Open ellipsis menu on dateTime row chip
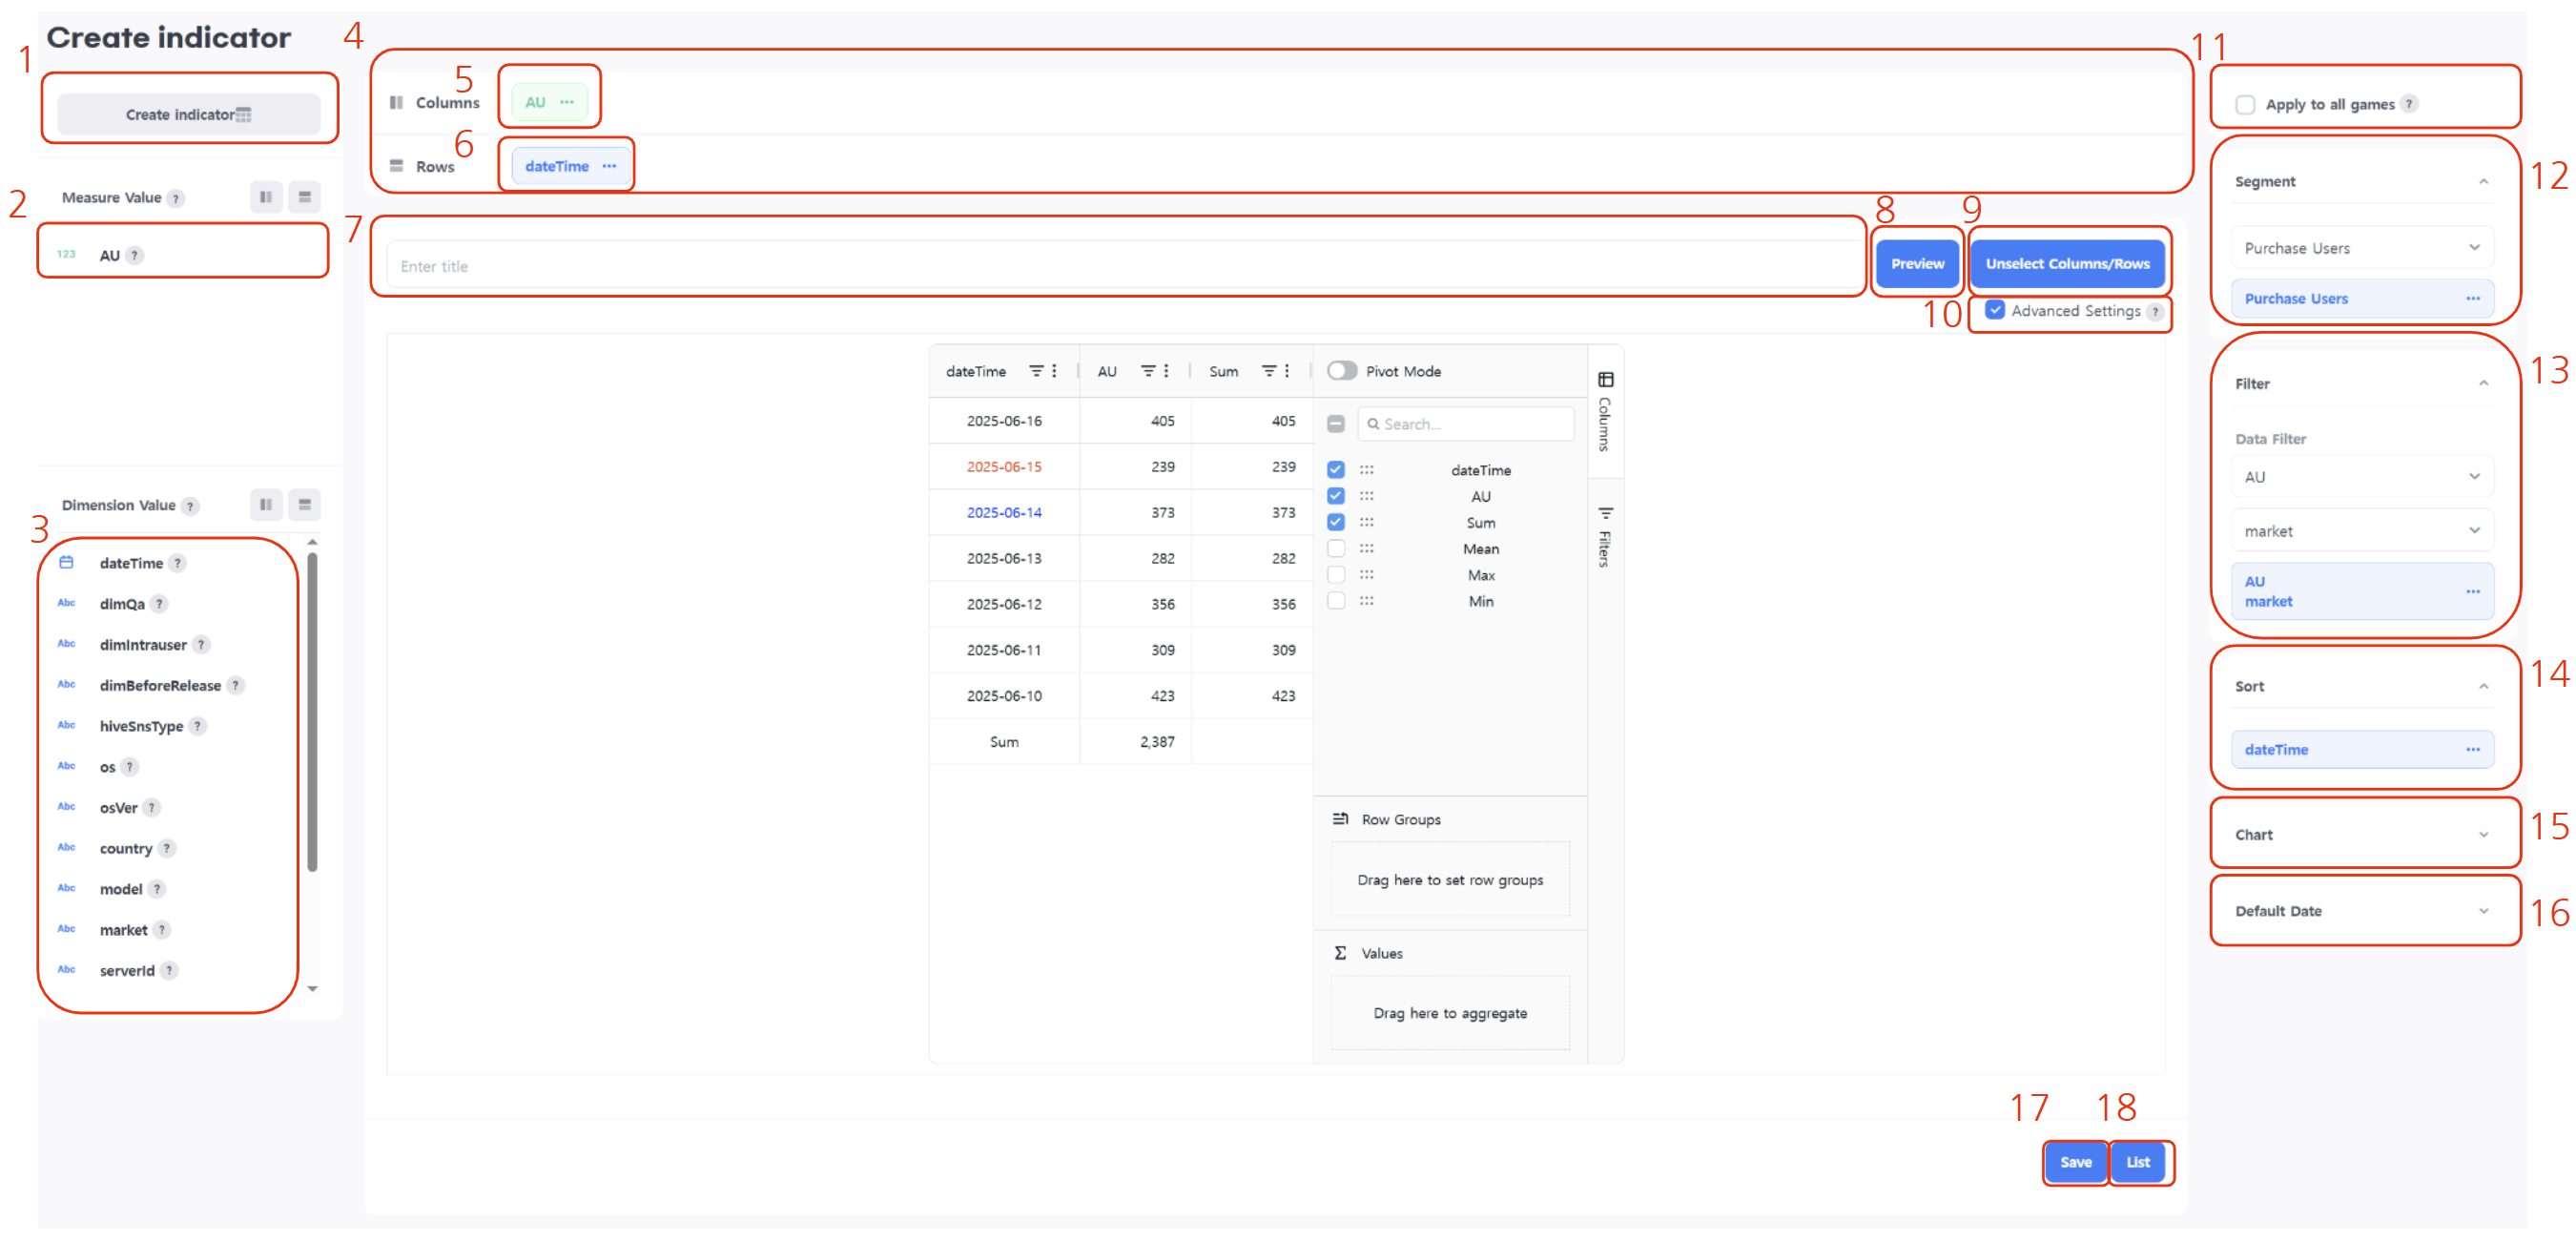This screenshot has width=2576, height=1241. [609, 166]
